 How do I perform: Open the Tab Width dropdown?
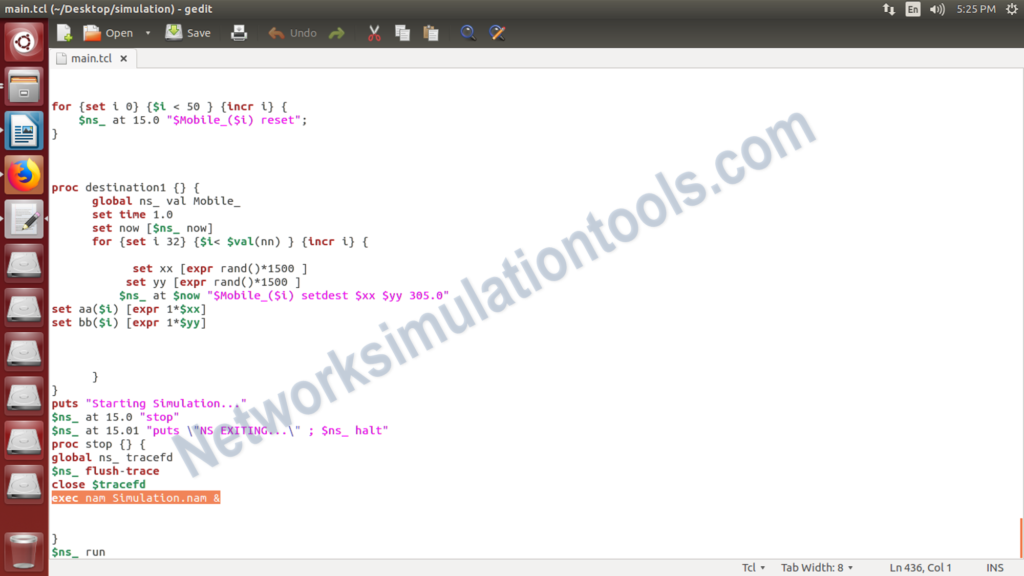pos(817,567)
